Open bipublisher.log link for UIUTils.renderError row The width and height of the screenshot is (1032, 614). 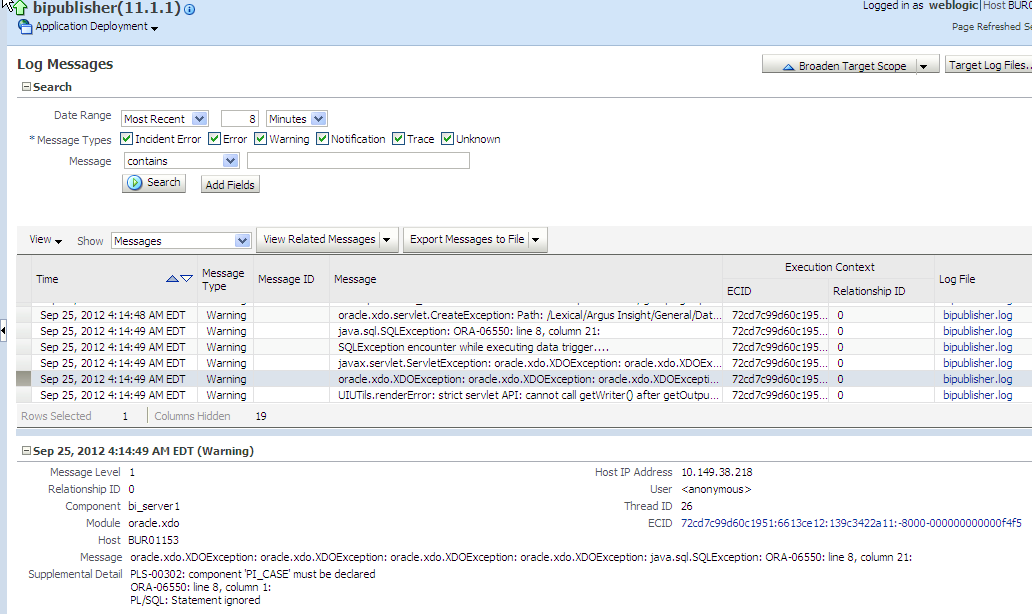977,396
